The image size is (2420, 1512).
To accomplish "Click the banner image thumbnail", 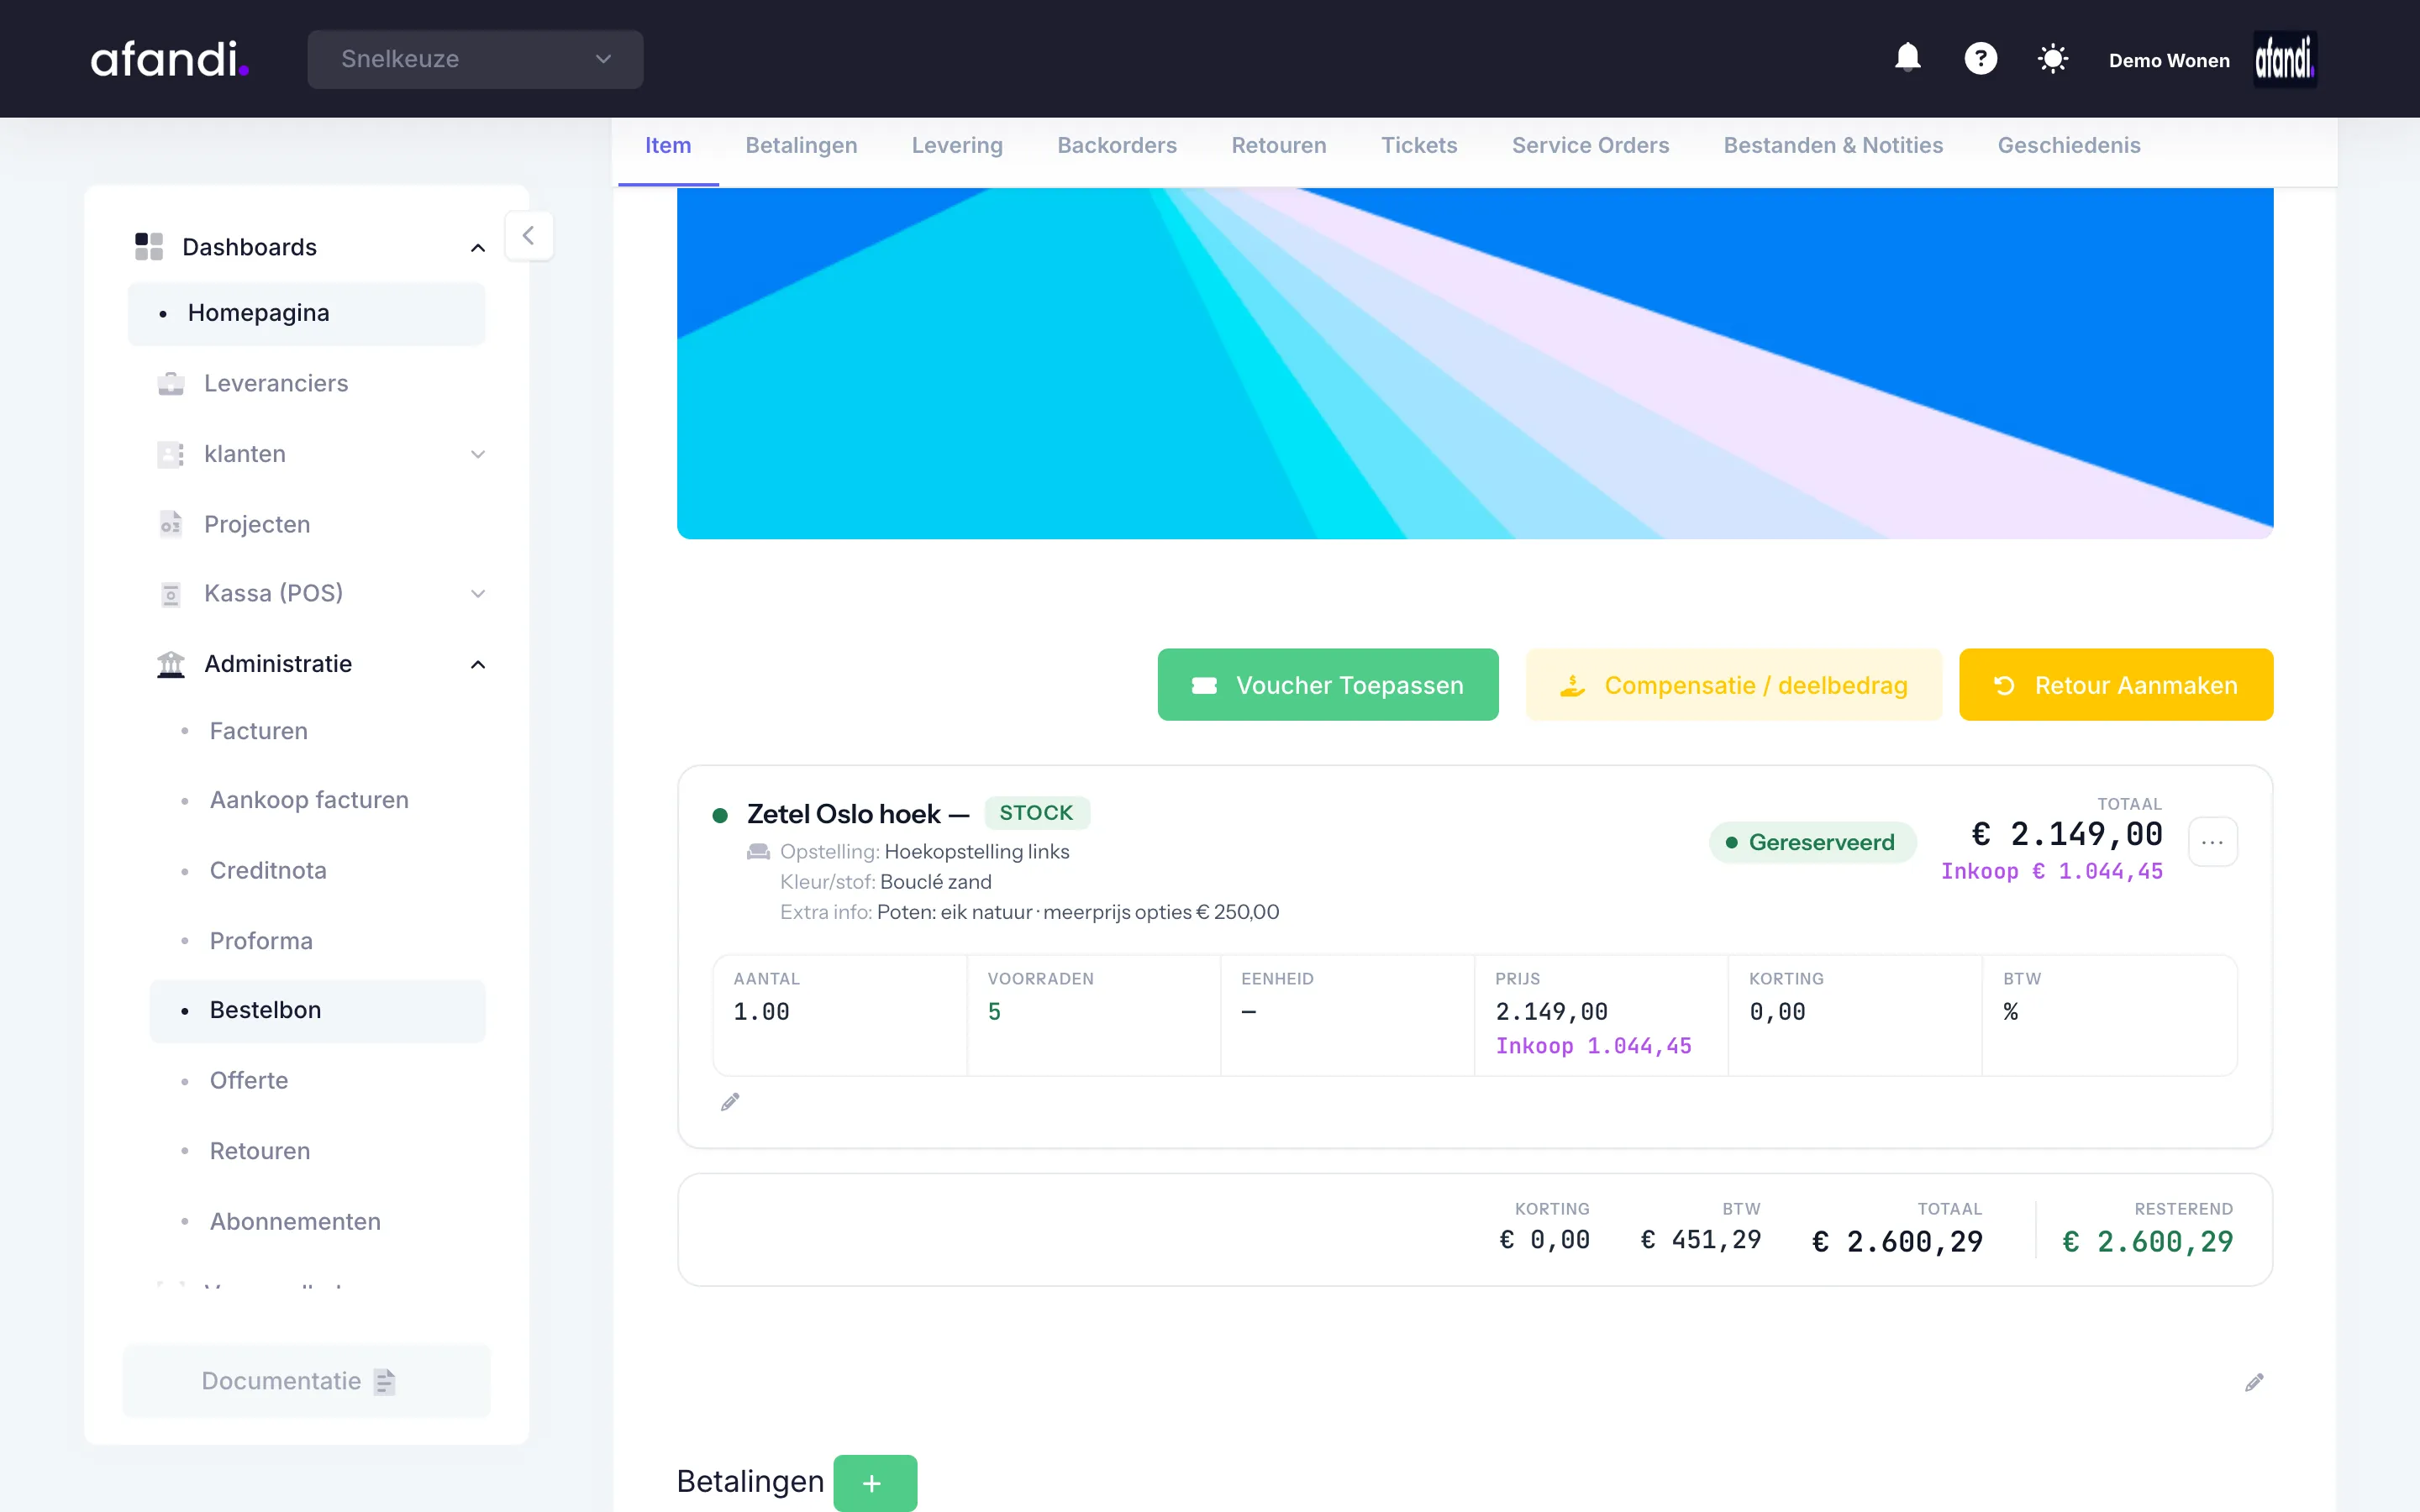I will [1475, 363].
